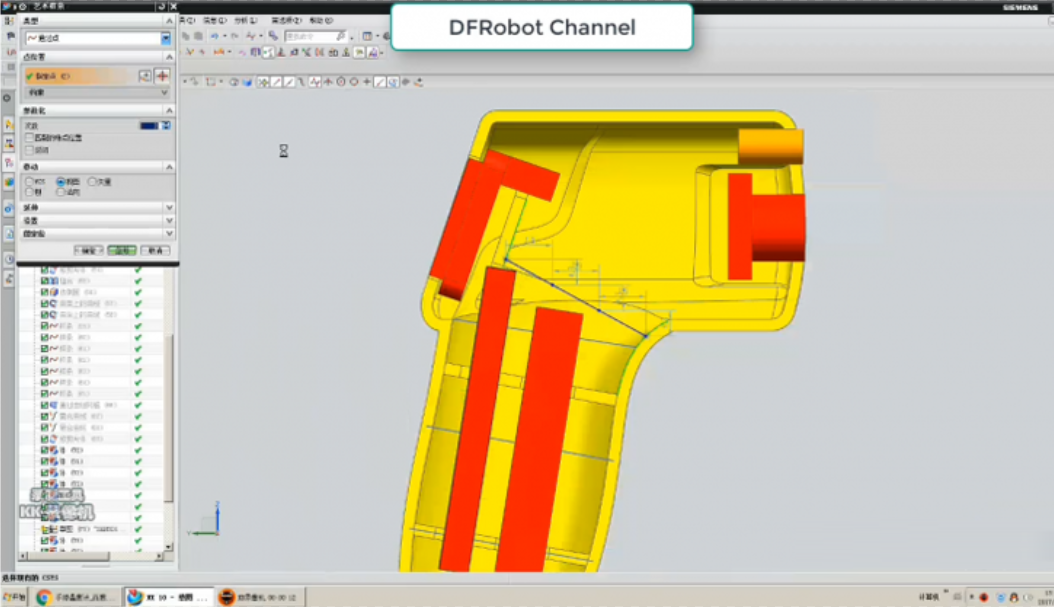Expand the 微定位 section
Image resolution: width=1054 pixels, height=607 pixels.
pos(169,233)
